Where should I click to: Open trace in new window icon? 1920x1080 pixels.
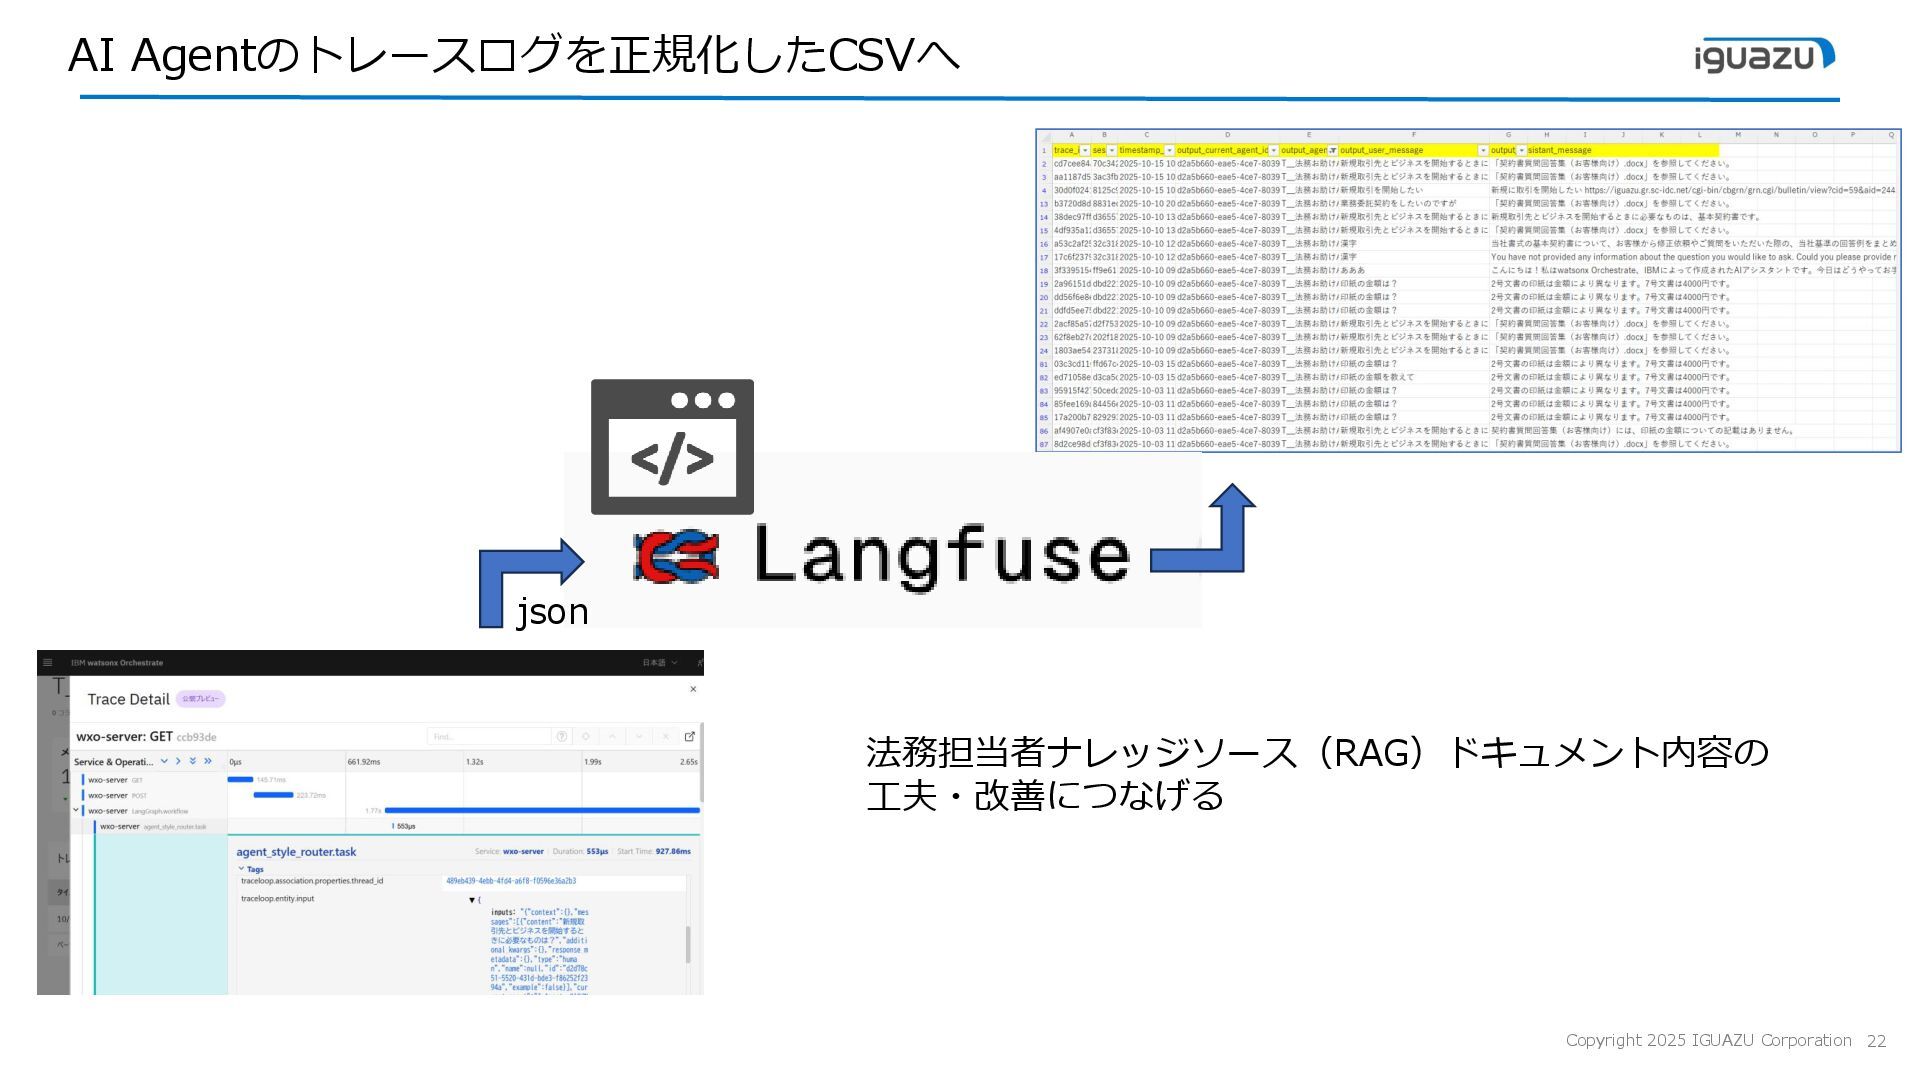[x=689, y=737]
